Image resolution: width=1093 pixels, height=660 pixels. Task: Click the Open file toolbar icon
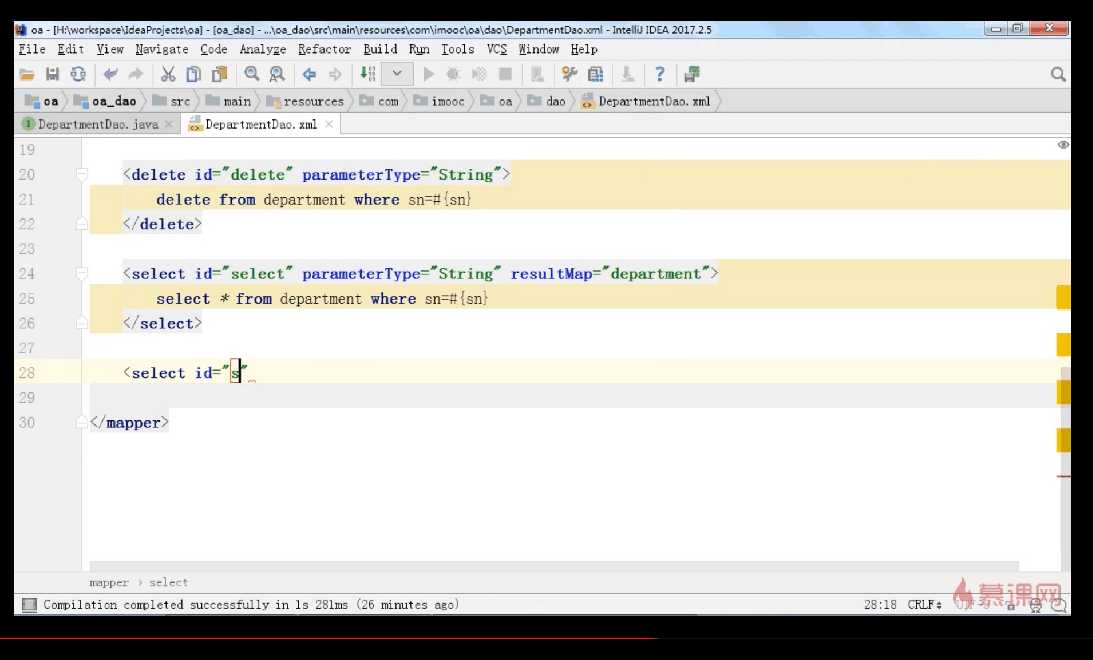[x=26, y=75]
